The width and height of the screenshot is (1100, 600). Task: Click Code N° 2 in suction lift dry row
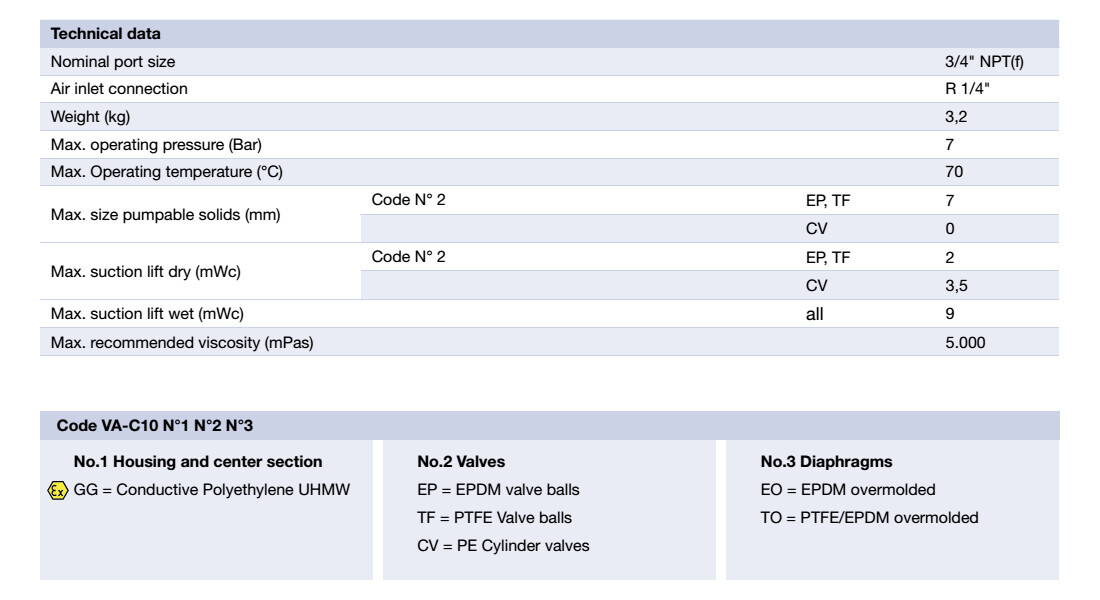tap(408, 257)
